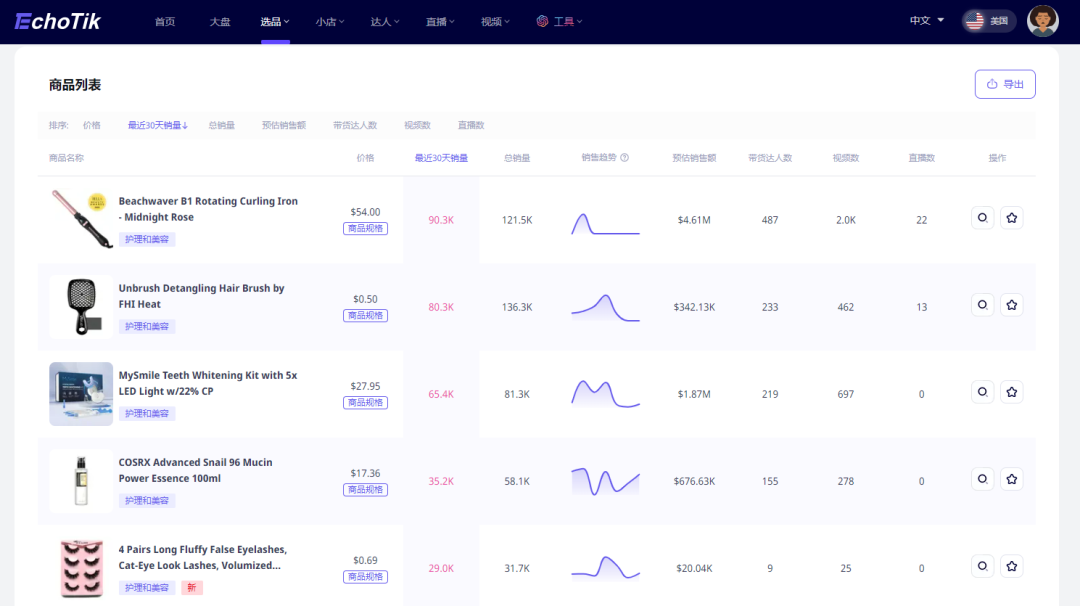Screen dimensions: 1080x606
Task: Click the 护理和美容 tag under COSRX essence
Action: (x=147, y=501)
